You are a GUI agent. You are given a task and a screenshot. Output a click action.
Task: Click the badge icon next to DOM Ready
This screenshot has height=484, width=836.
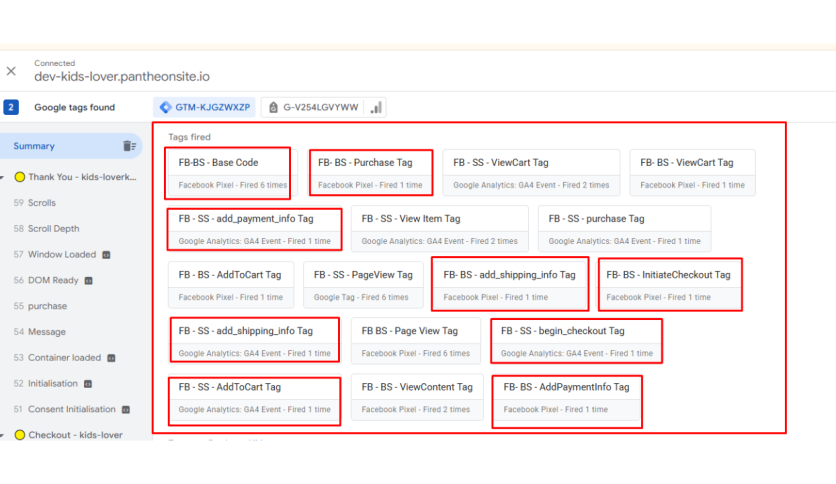point(89,280)
